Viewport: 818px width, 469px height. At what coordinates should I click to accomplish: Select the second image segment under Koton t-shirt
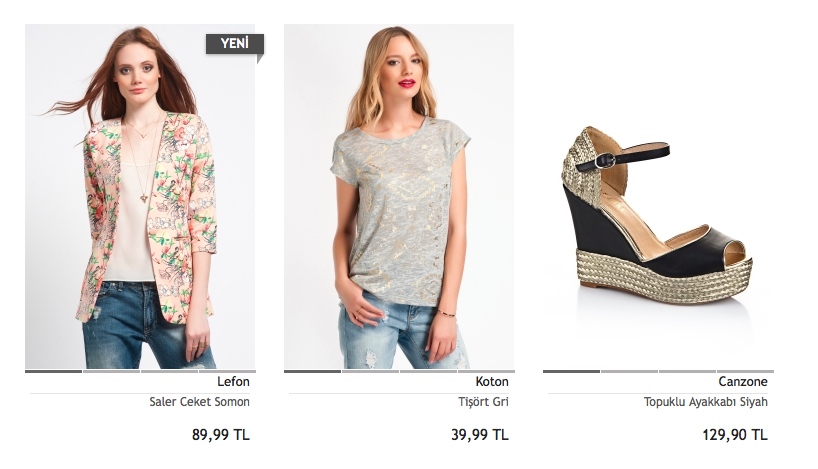tap(370, 371)
